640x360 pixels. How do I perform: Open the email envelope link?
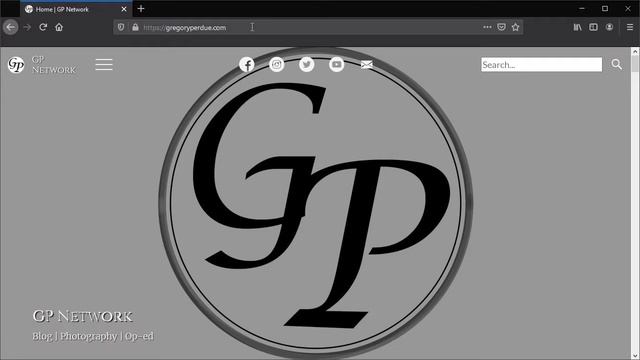[367, 64]
